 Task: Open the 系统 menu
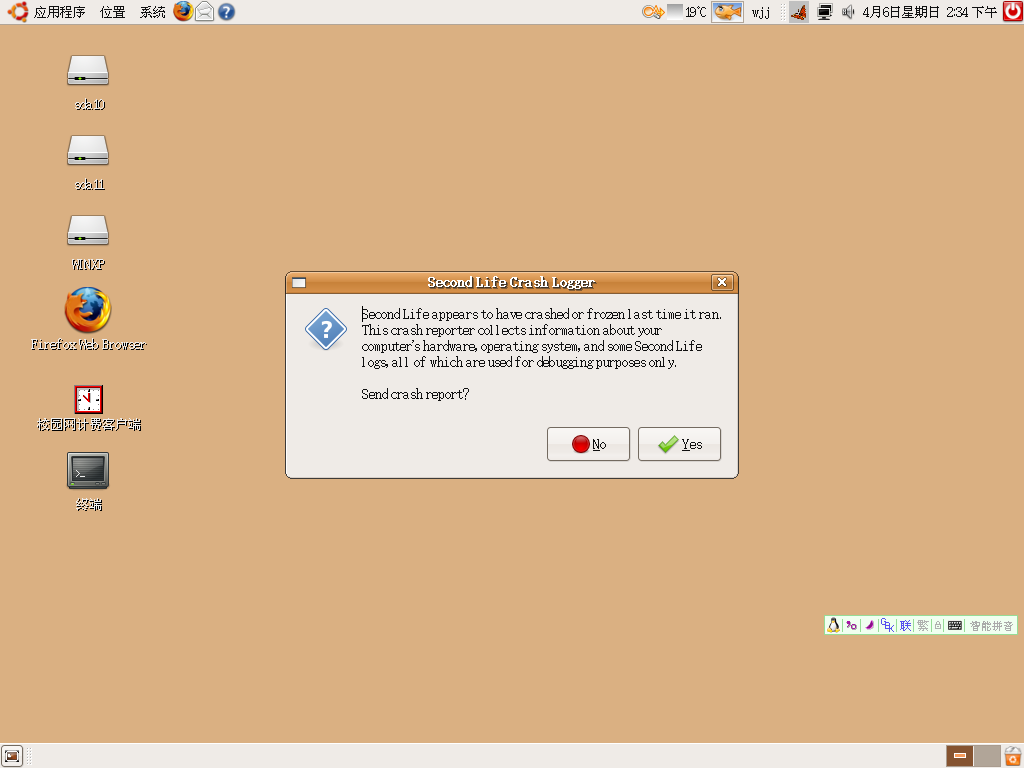tap(153, 12)
